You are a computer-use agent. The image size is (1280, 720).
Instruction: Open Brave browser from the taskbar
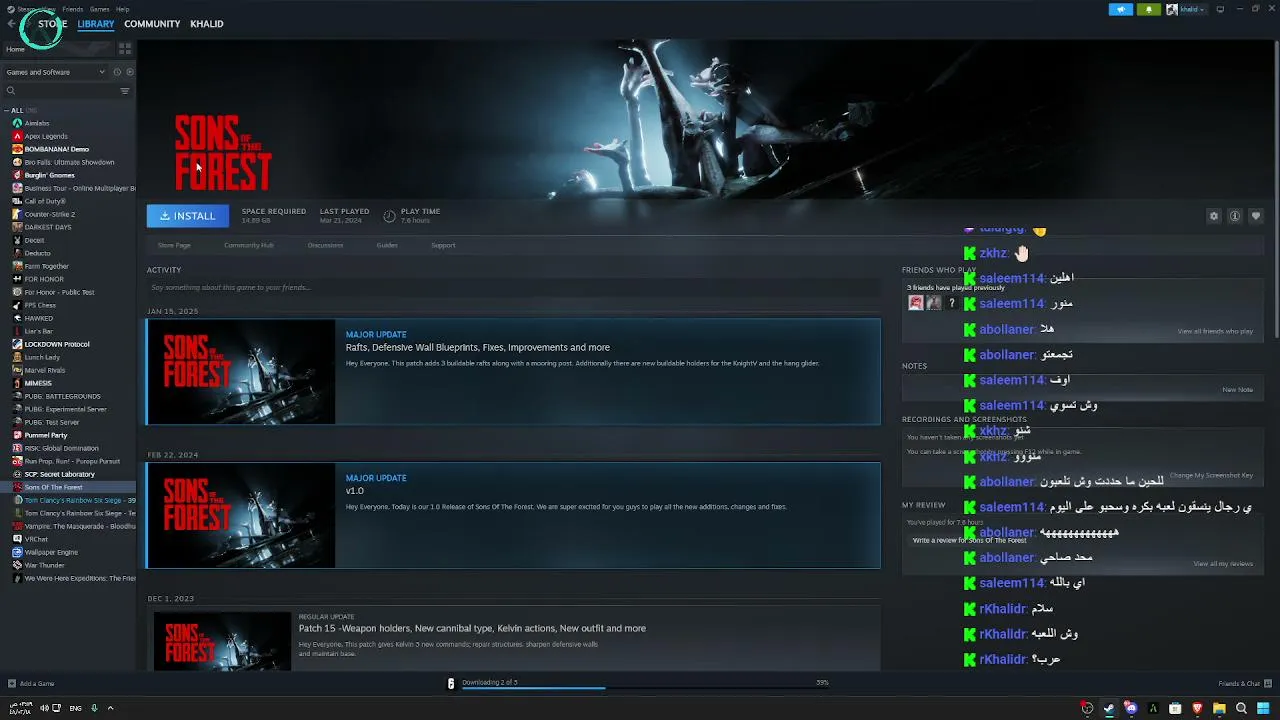pyautogui.click(x=1197, y=708)
